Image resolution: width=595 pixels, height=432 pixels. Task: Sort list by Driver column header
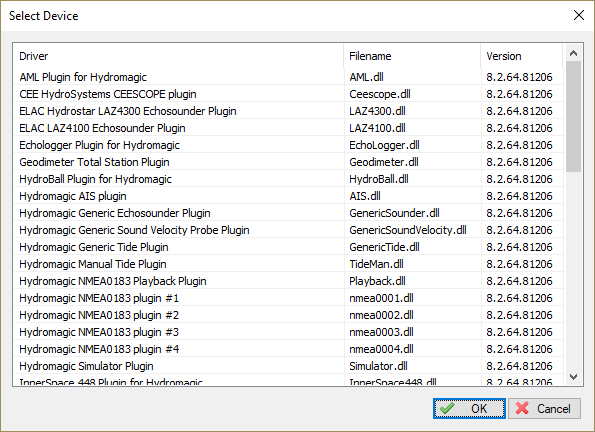(x=178, y=56)
